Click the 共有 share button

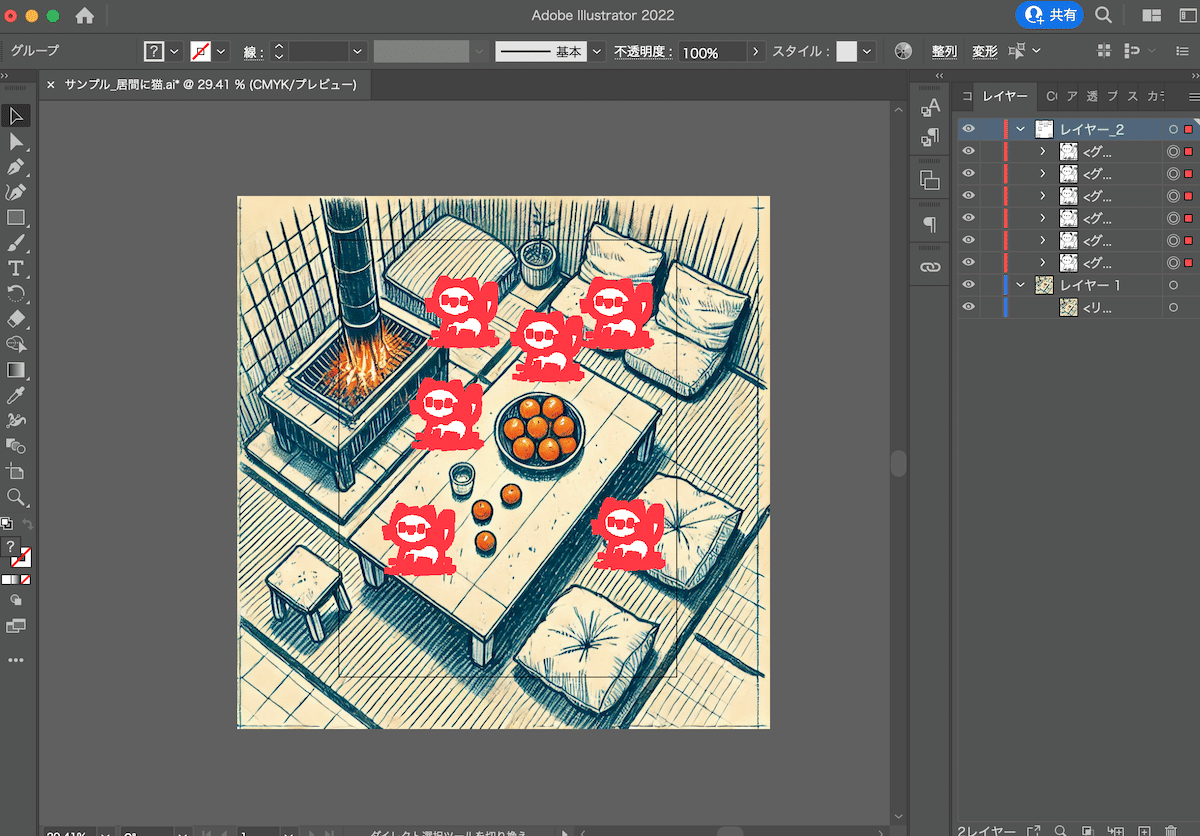[1050, 15]
